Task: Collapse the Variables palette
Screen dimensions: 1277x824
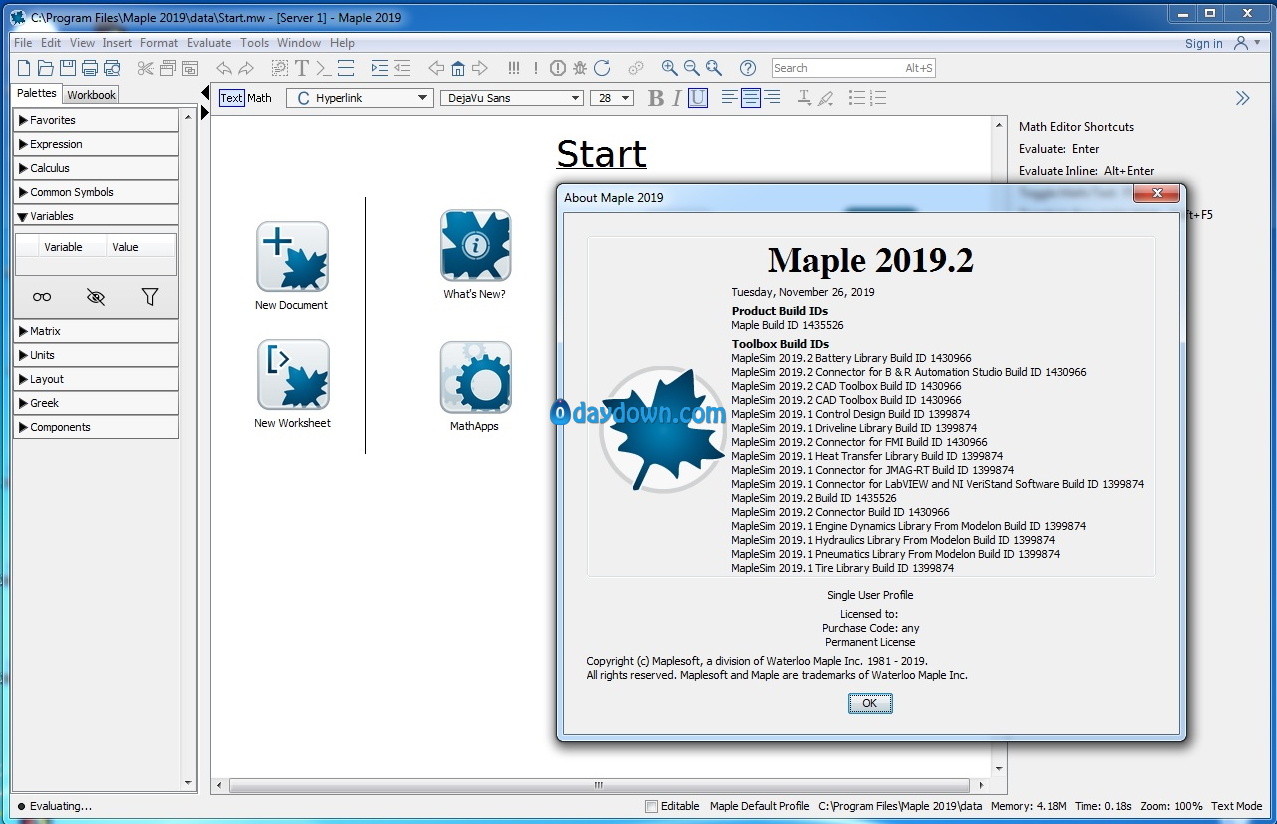Action: pos(96,216)
